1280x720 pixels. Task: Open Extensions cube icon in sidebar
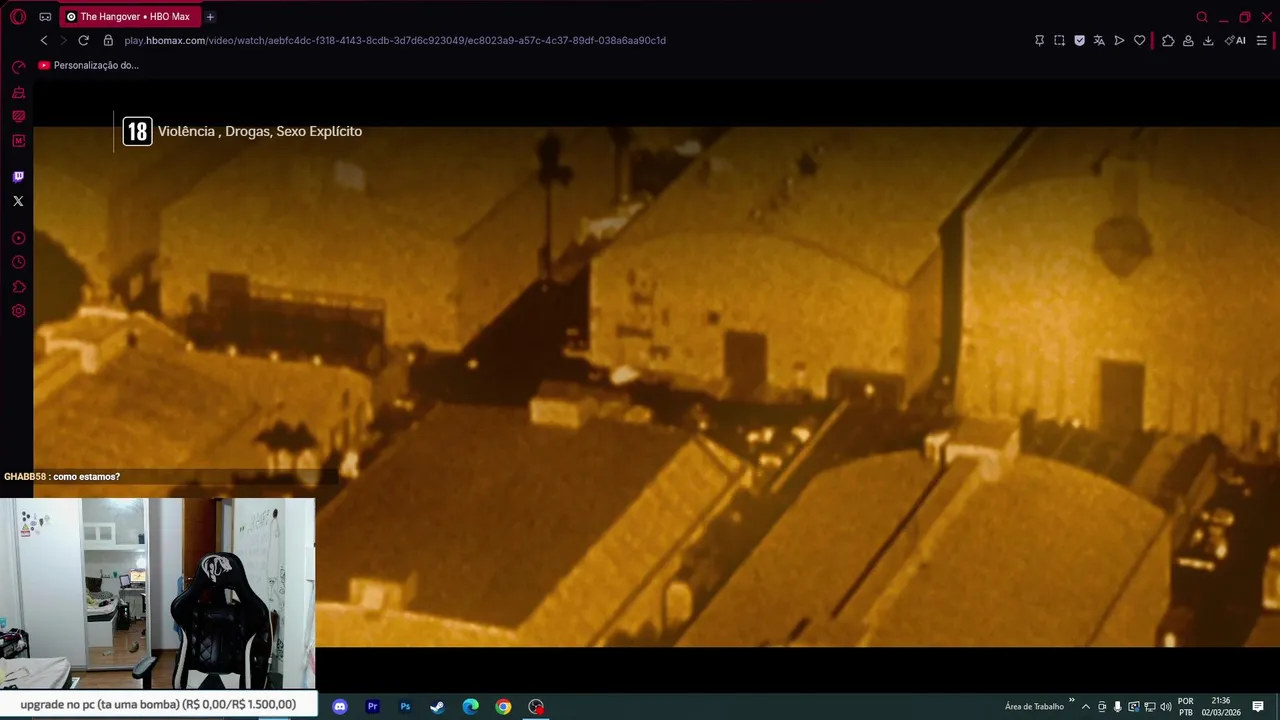[x=18, y=287]
